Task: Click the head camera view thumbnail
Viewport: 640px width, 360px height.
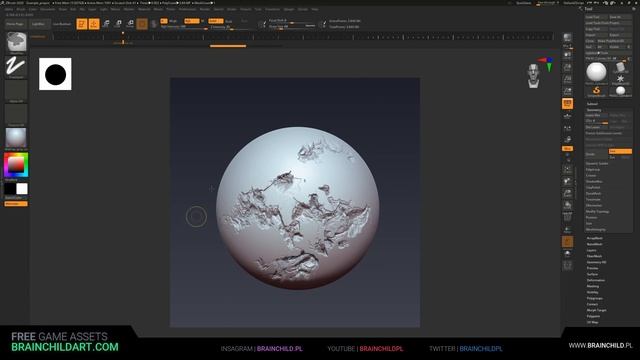Action: pyautogui.click(x=533, y=76)
